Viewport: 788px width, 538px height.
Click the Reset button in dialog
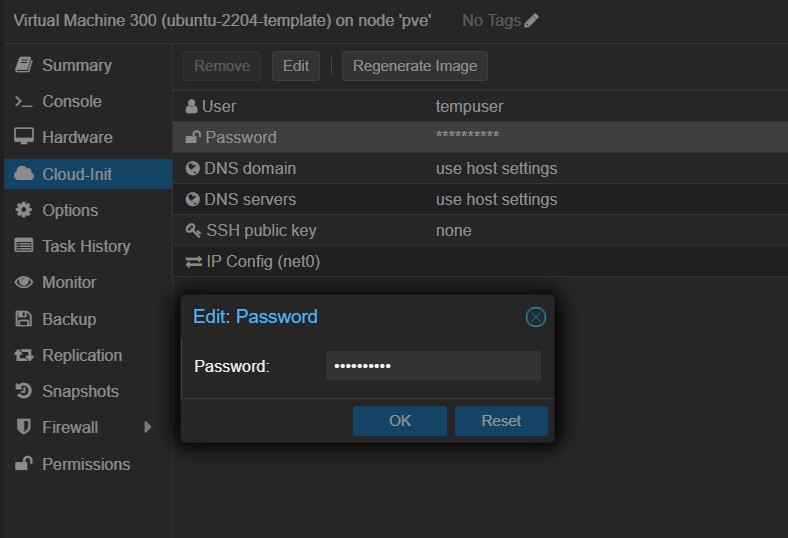pos(501,421)
